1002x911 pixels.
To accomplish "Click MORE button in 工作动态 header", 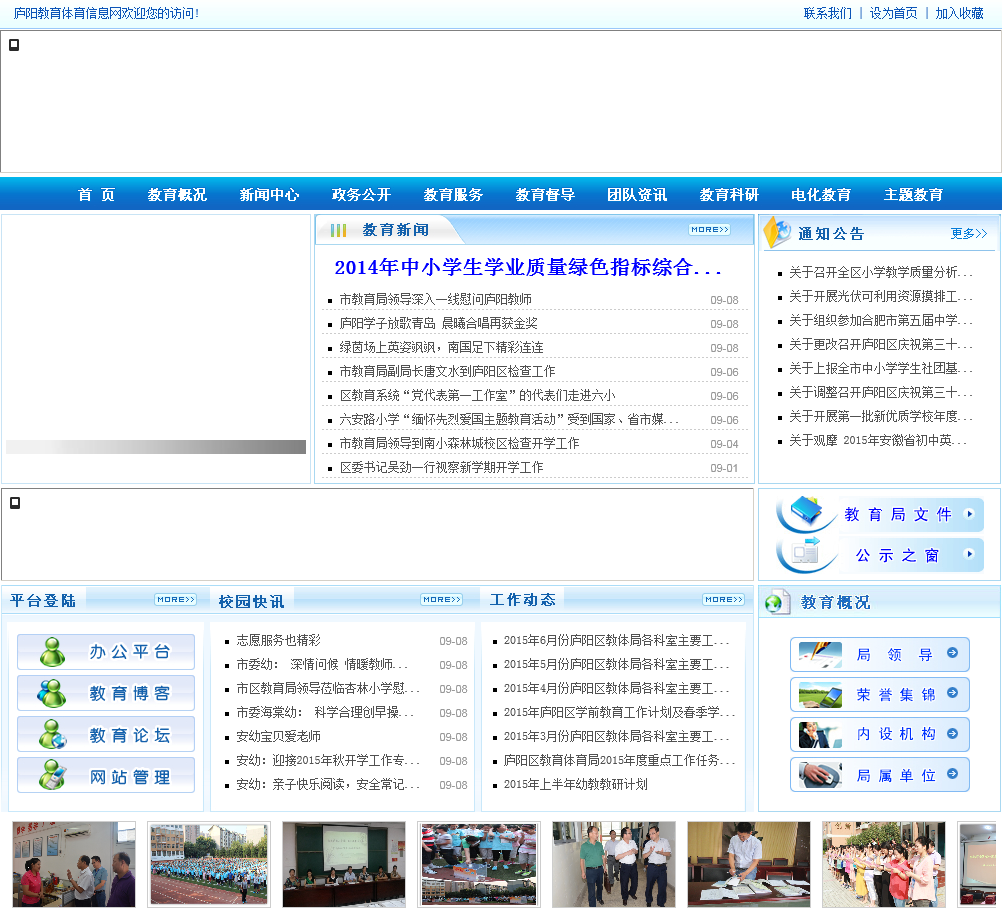I will 723,599.
